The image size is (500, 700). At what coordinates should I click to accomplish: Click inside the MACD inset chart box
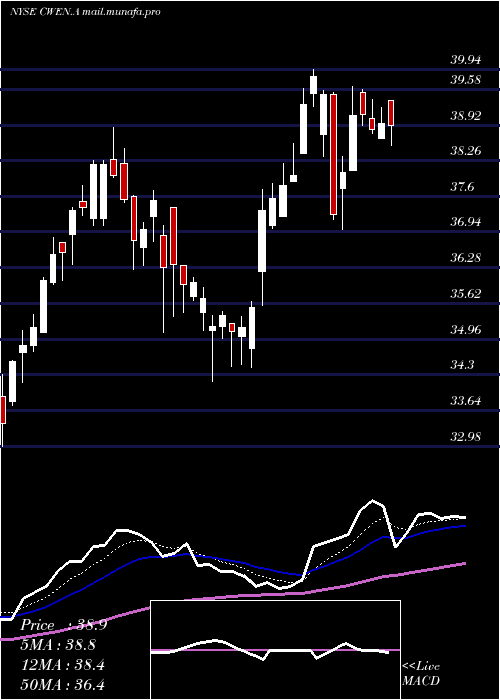[x=275, y=650]
